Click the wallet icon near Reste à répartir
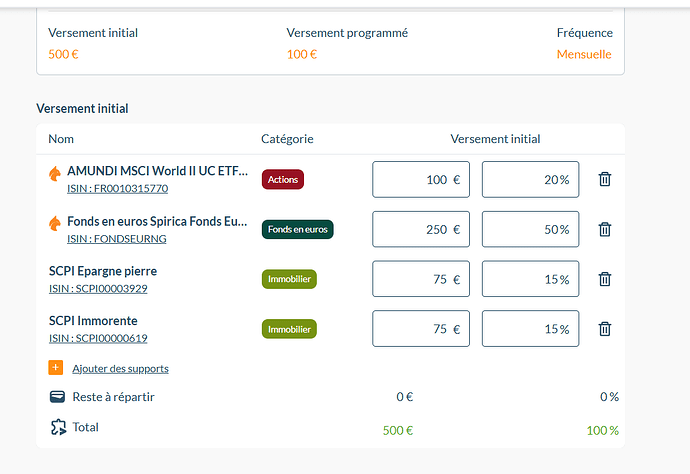Viewport: 690px width, 474px height. pyautogui.click(x=57, y=397)
